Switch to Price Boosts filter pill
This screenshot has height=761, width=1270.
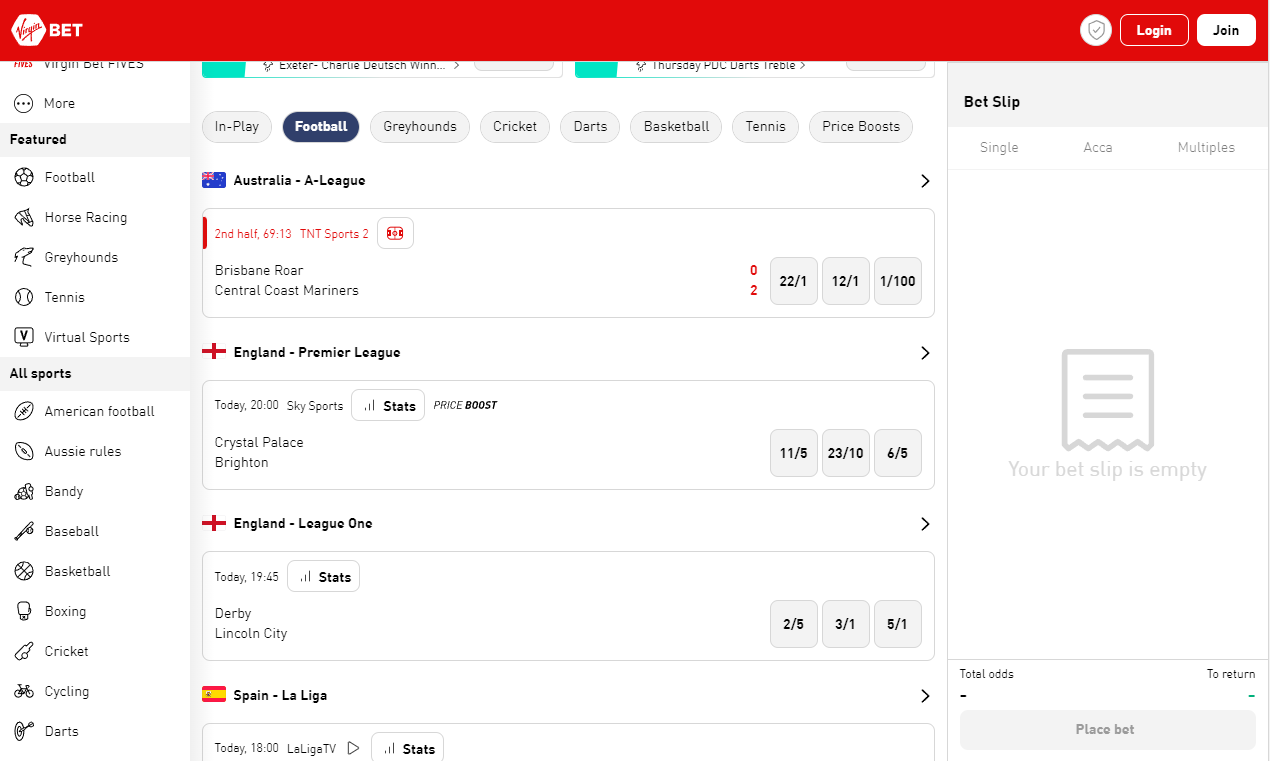click(x=861, y=127)
